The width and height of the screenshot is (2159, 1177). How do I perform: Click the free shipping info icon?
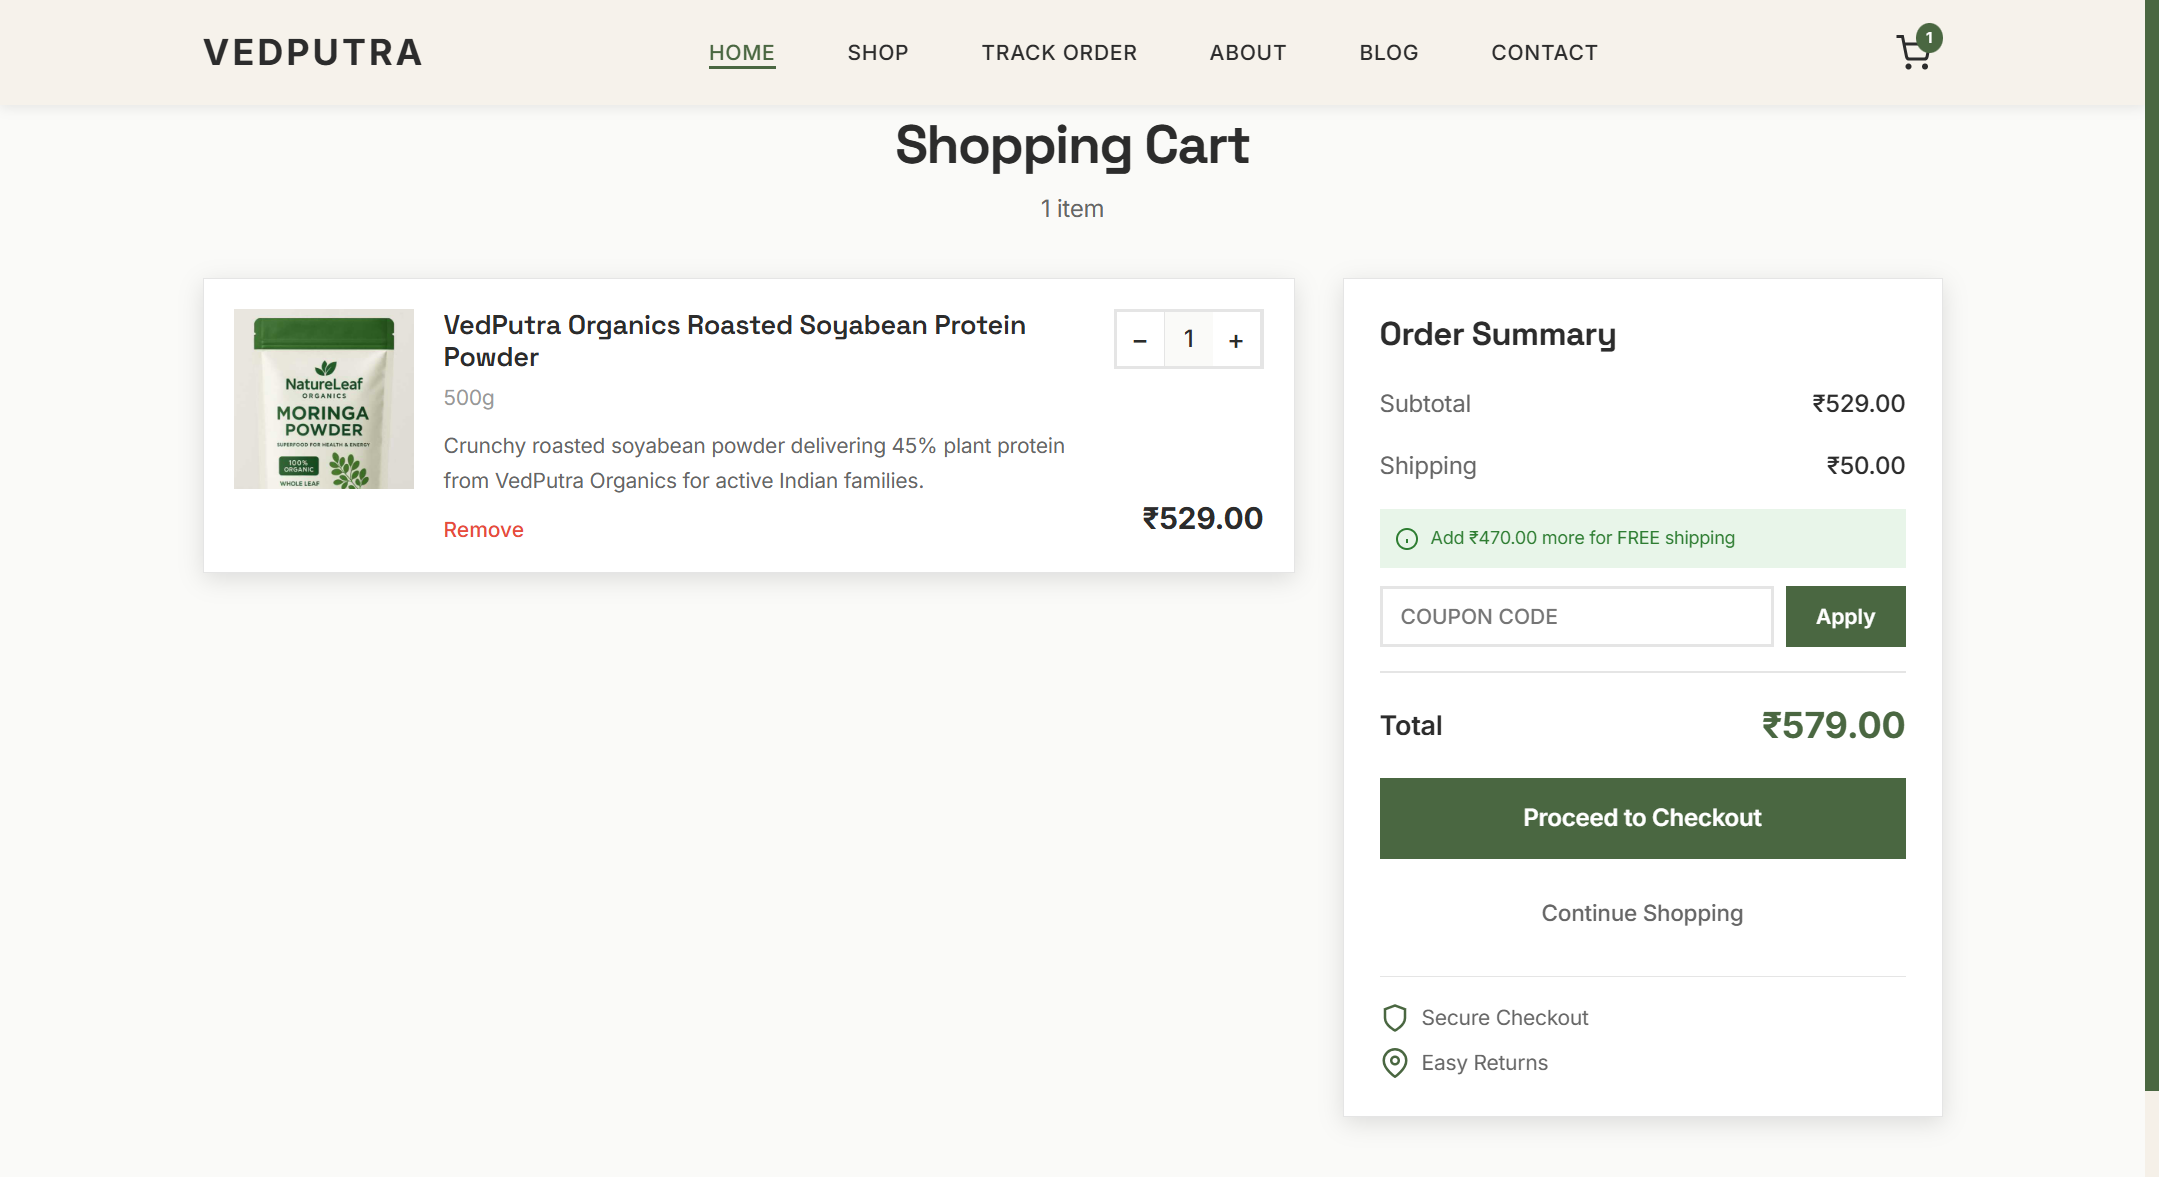coord(1406,539)
